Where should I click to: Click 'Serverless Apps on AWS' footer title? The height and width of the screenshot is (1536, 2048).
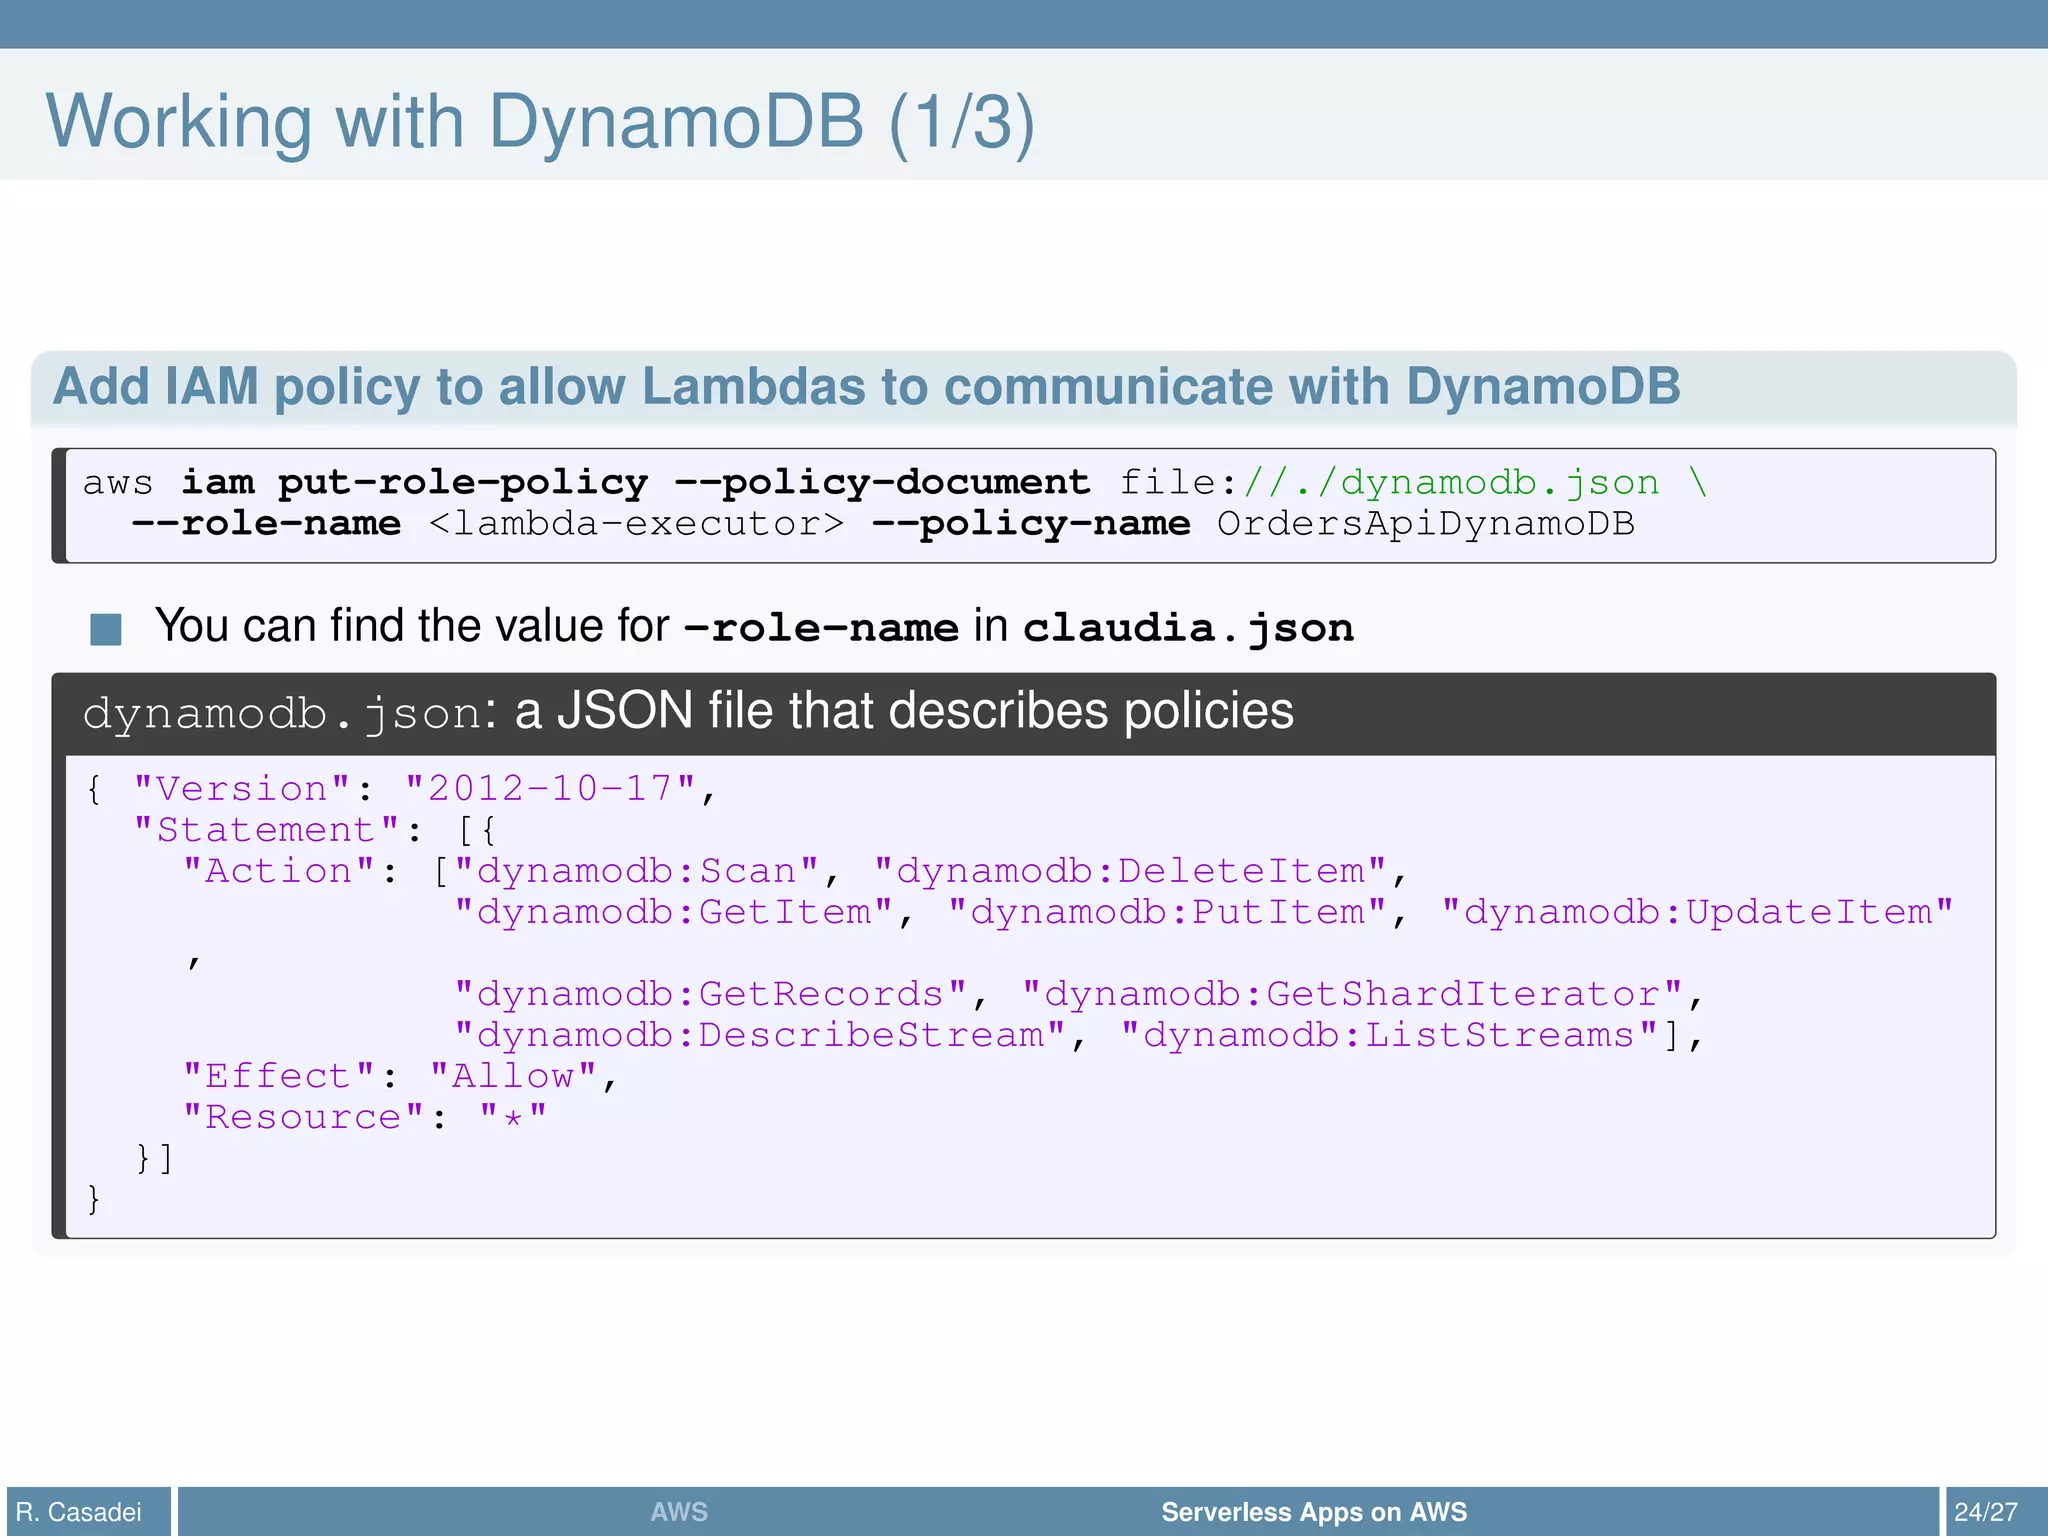1314,1512
